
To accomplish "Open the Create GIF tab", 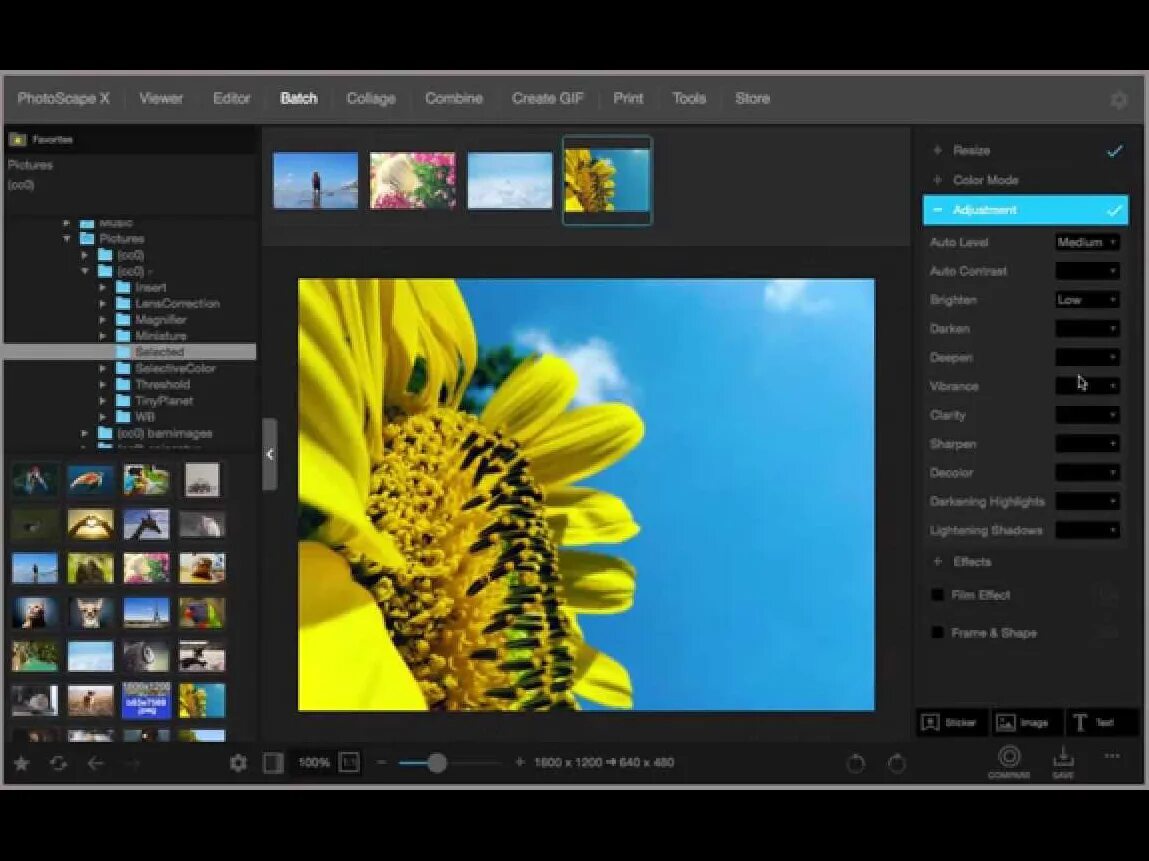I will [547, 98].
